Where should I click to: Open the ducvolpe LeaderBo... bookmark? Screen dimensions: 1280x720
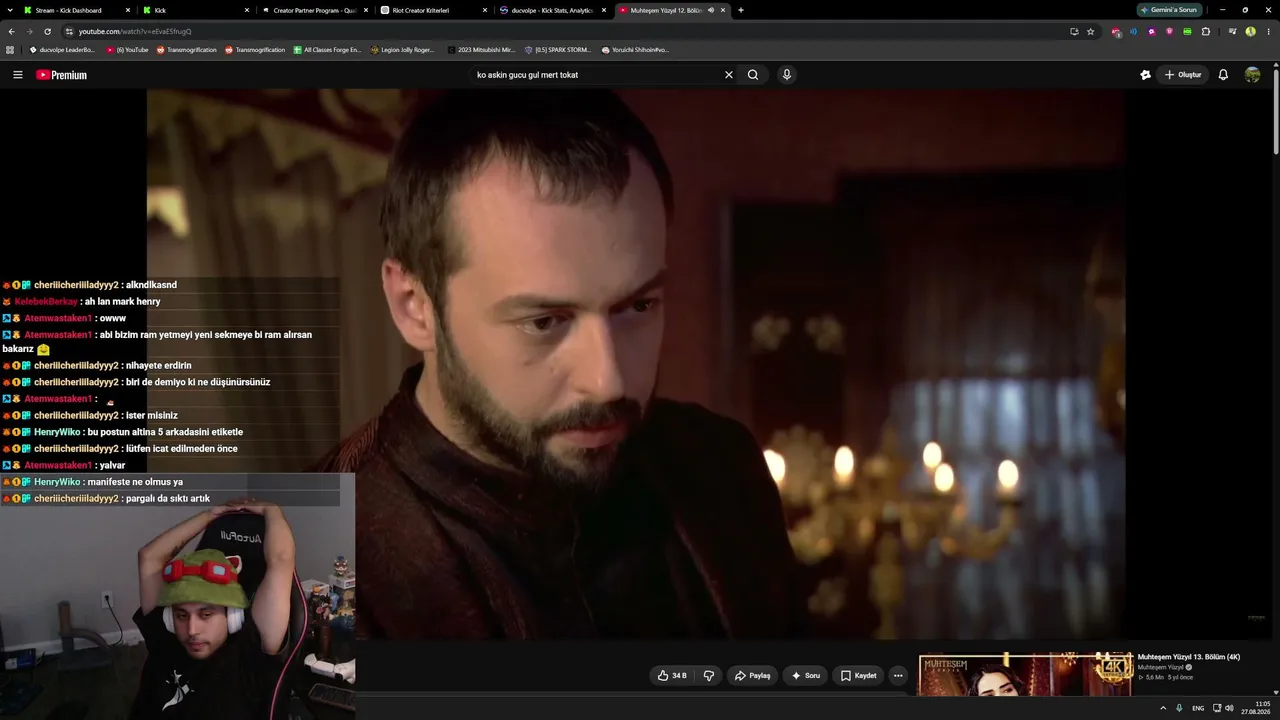(62, 49)
